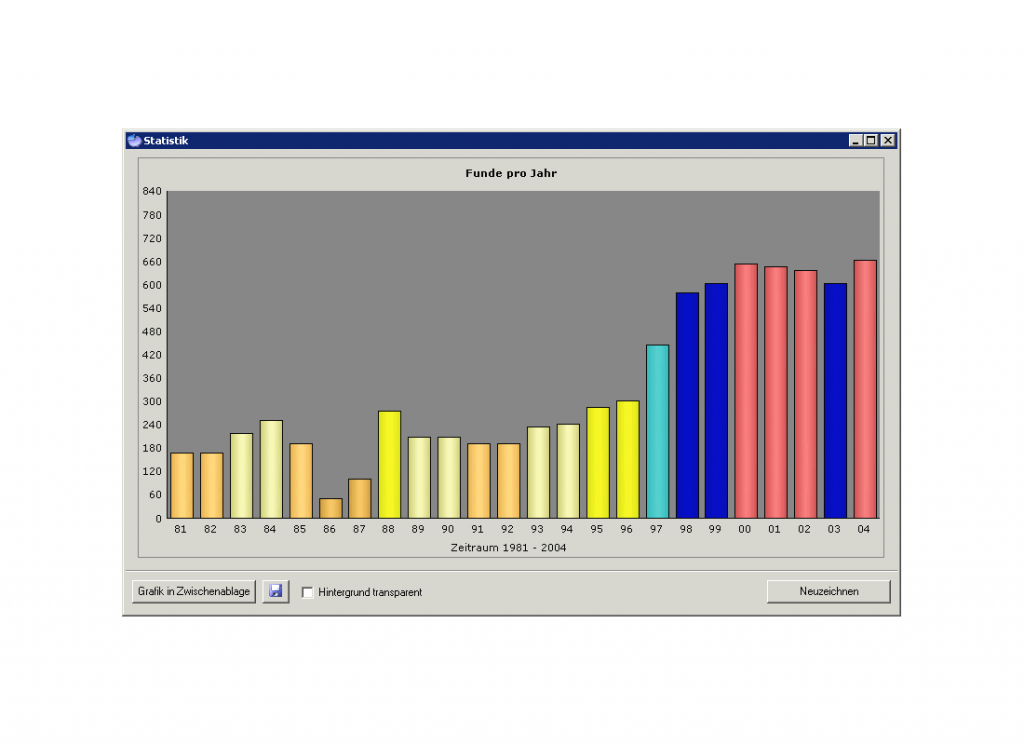Viewport: 1024px width, 745px height.
Task: Click the red bar for year 00
Action: click(x=746, y=391)
